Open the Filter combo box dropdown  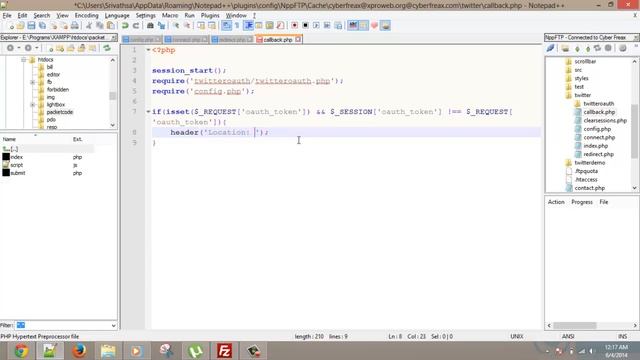(113, 325)
